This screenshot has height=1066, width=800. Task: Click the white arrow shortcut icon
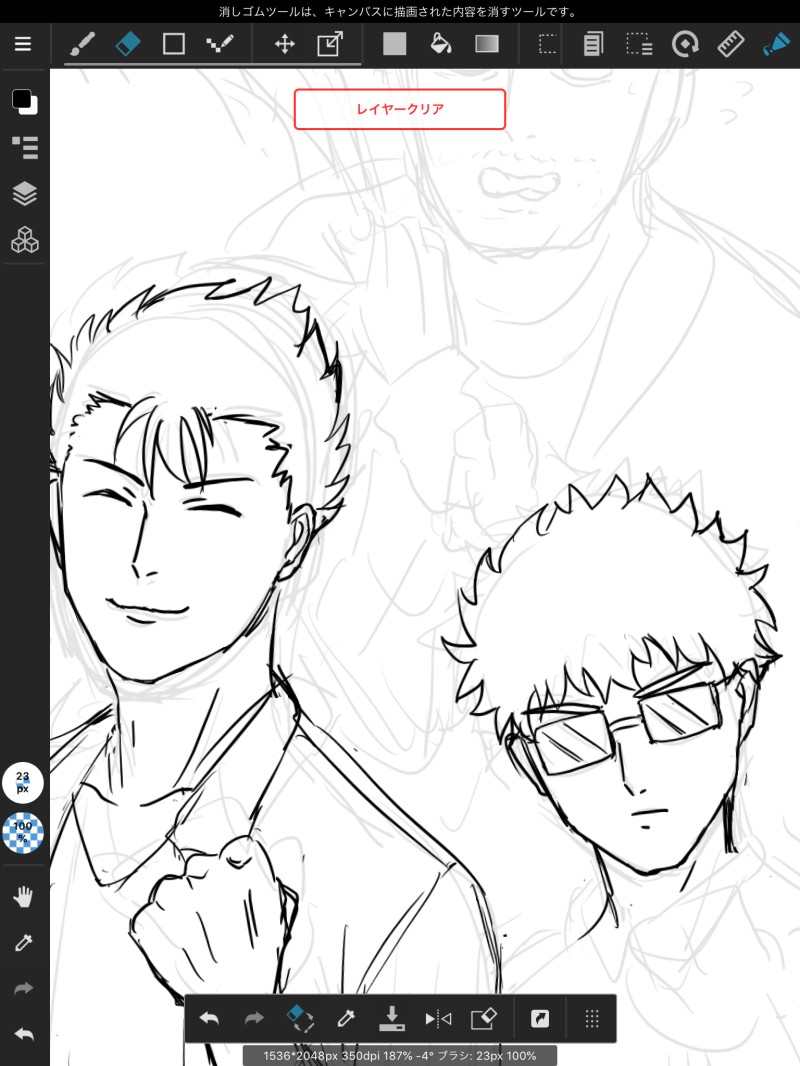(540, 1018)
